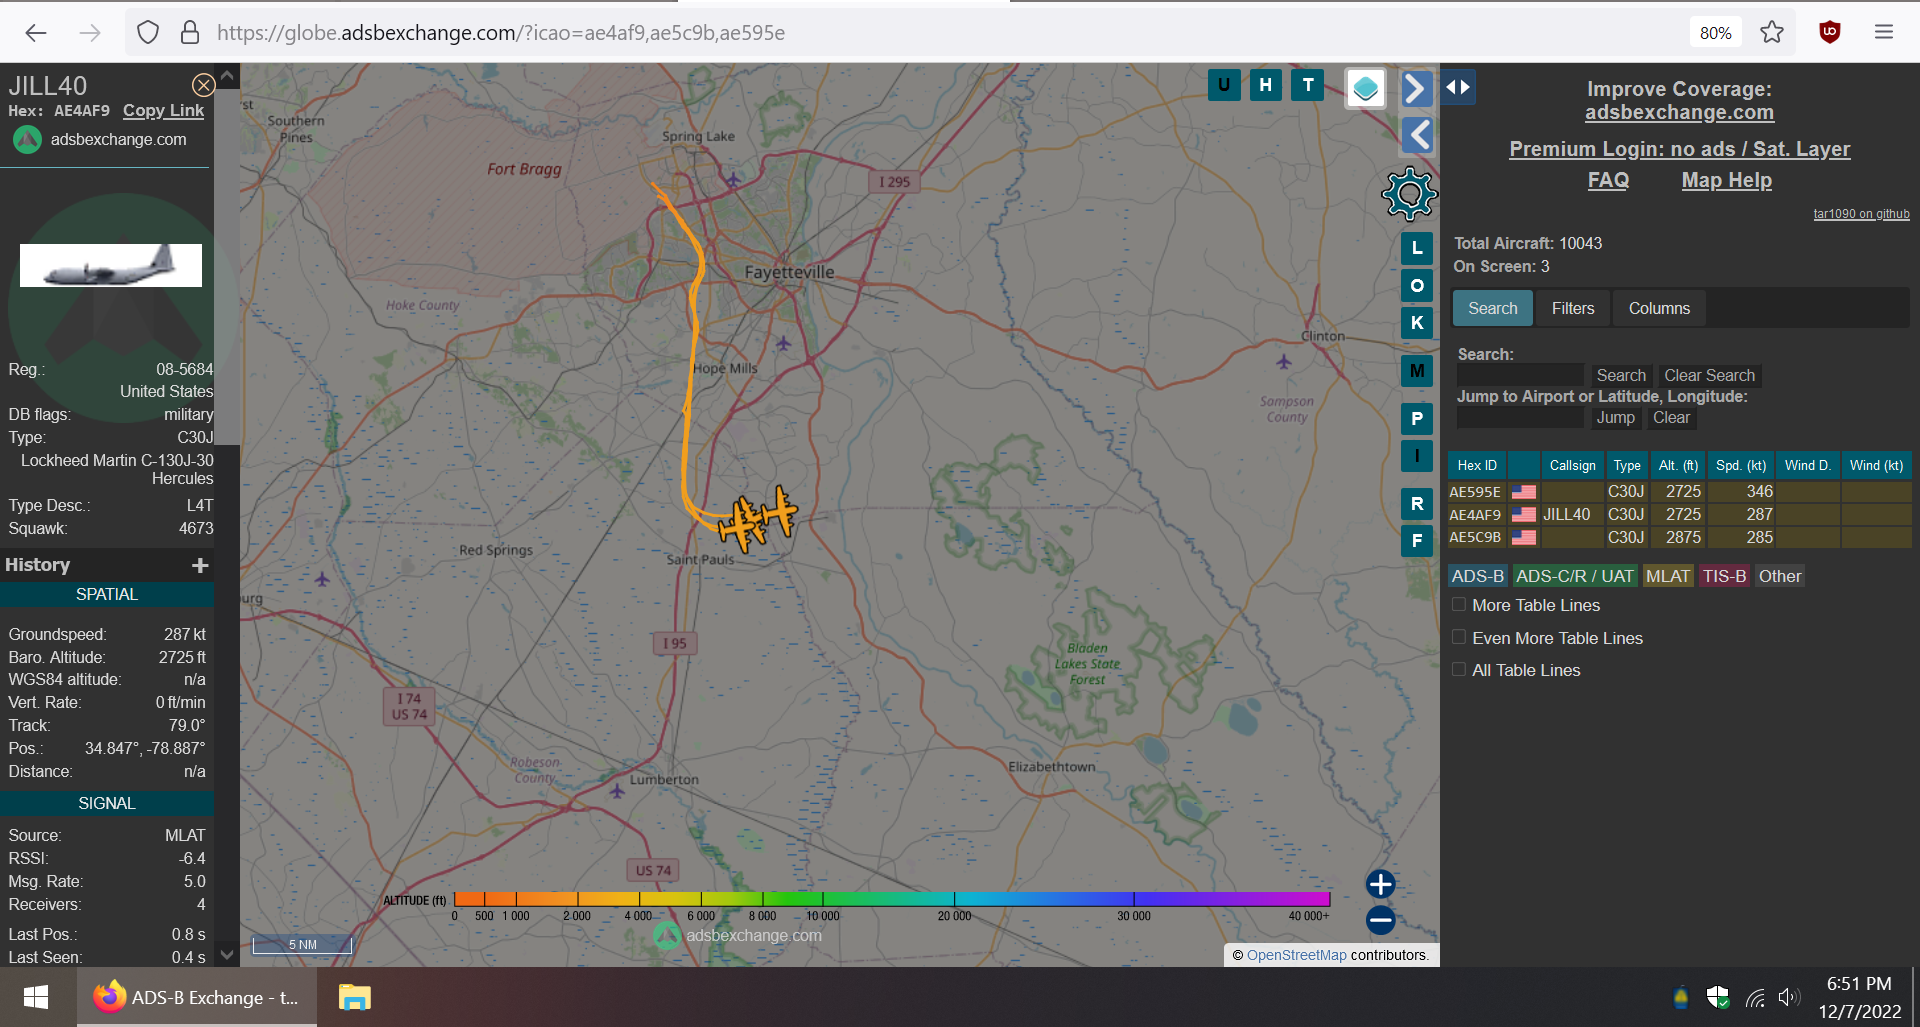Click the uBlock Origin extension icon

1830,32
